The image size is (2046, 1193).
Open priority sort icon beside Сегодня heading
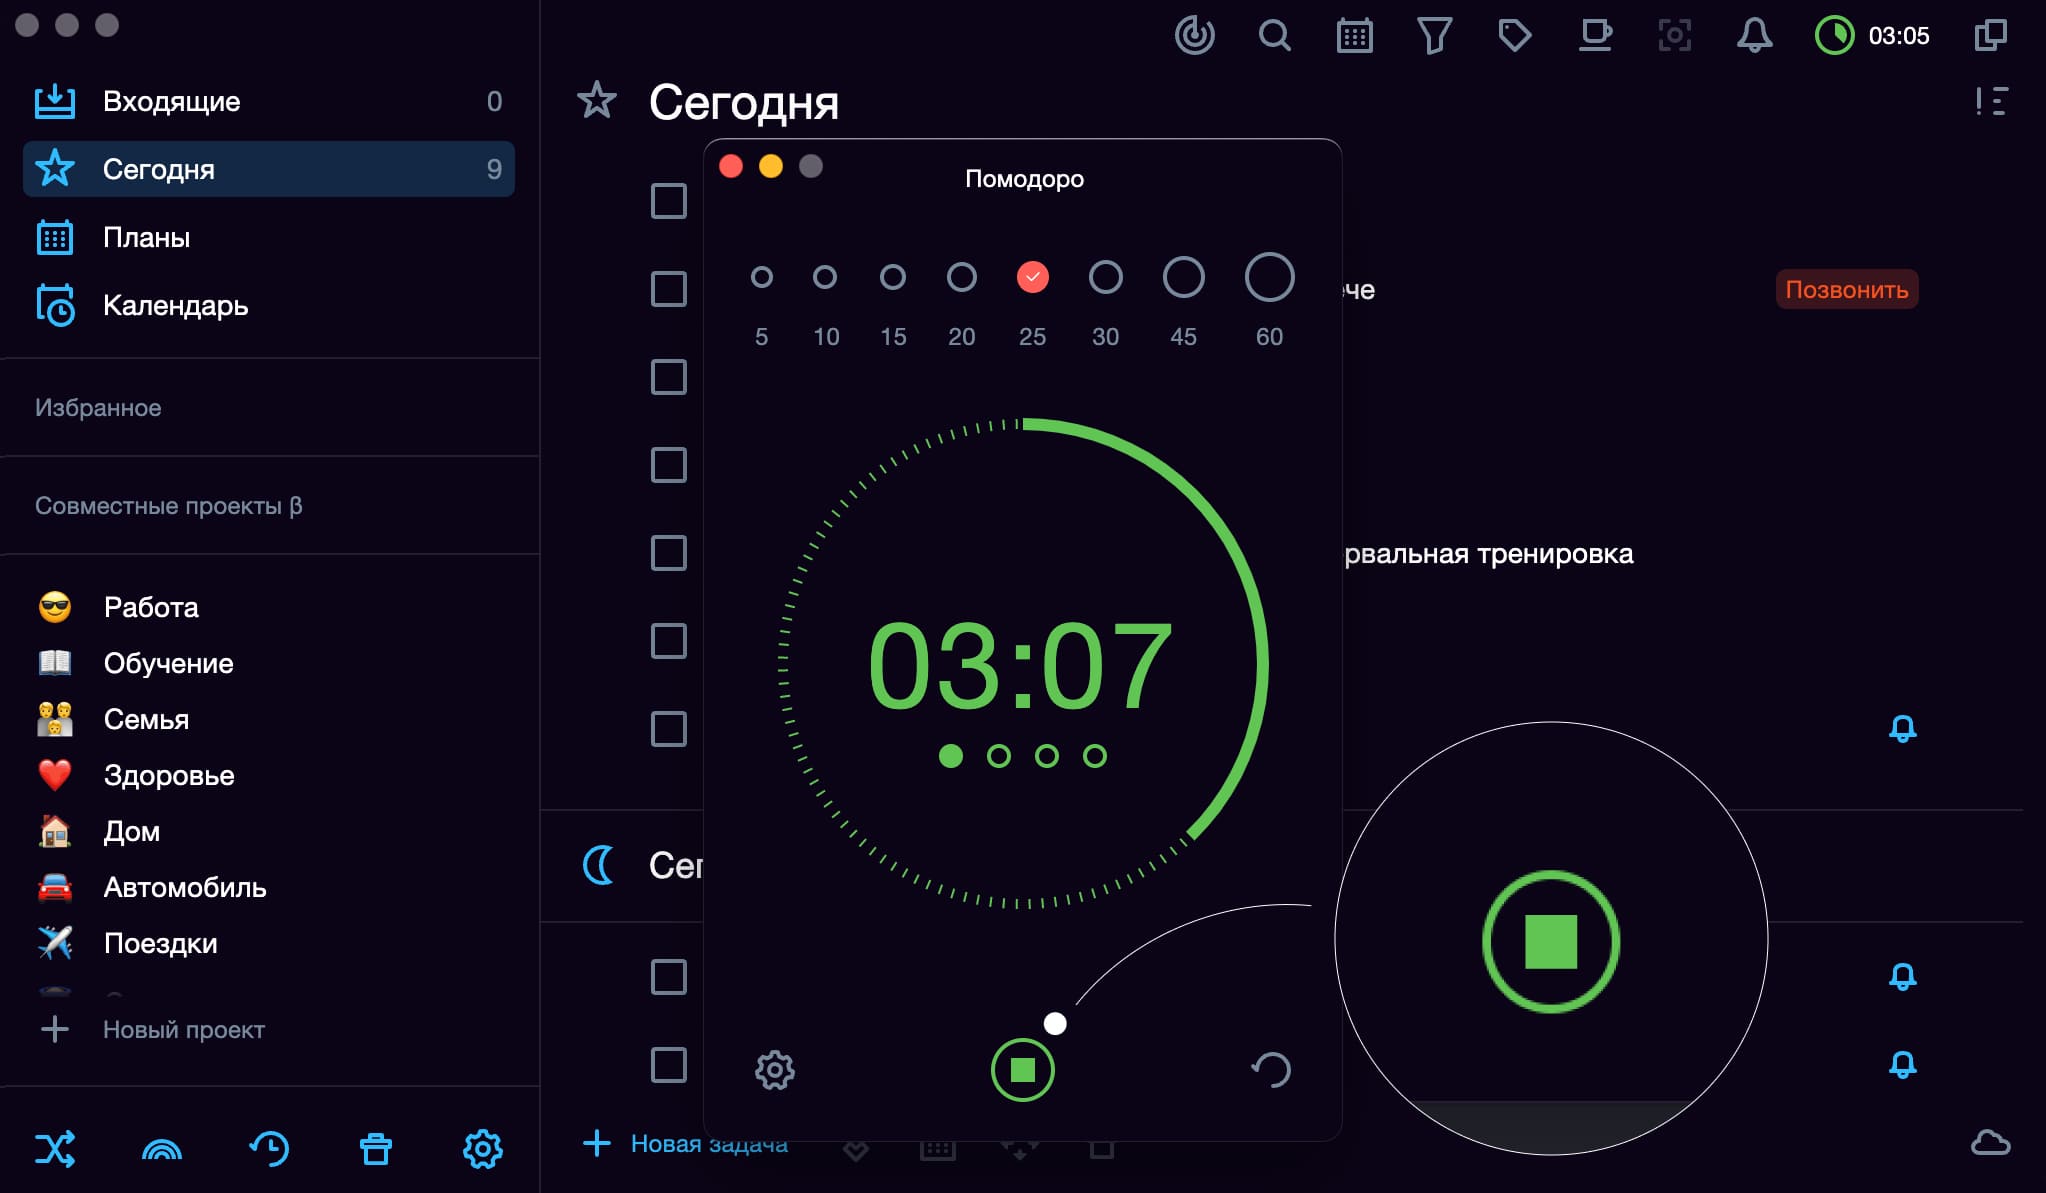tap(1991, 101)
